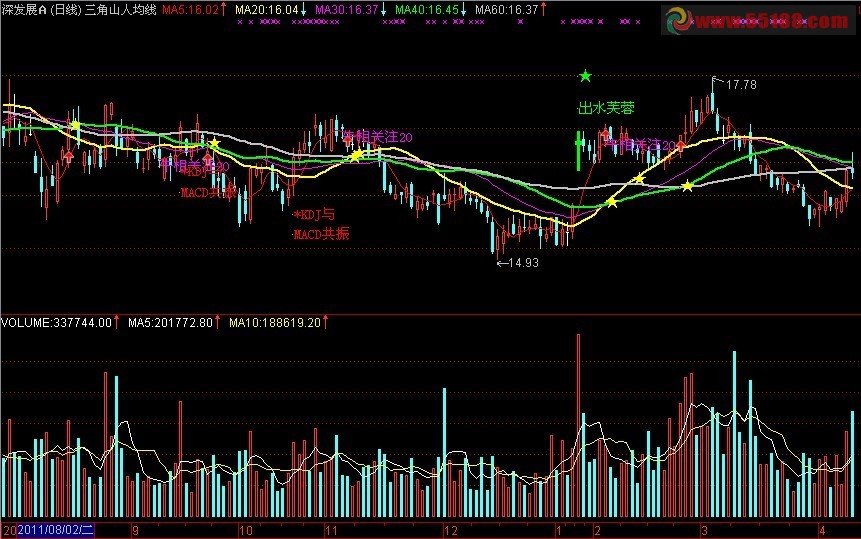Click the highlighted date 2011/08/02/二
Image resolution: width=861 pixels, height=539 pixels.
(55, 530)
